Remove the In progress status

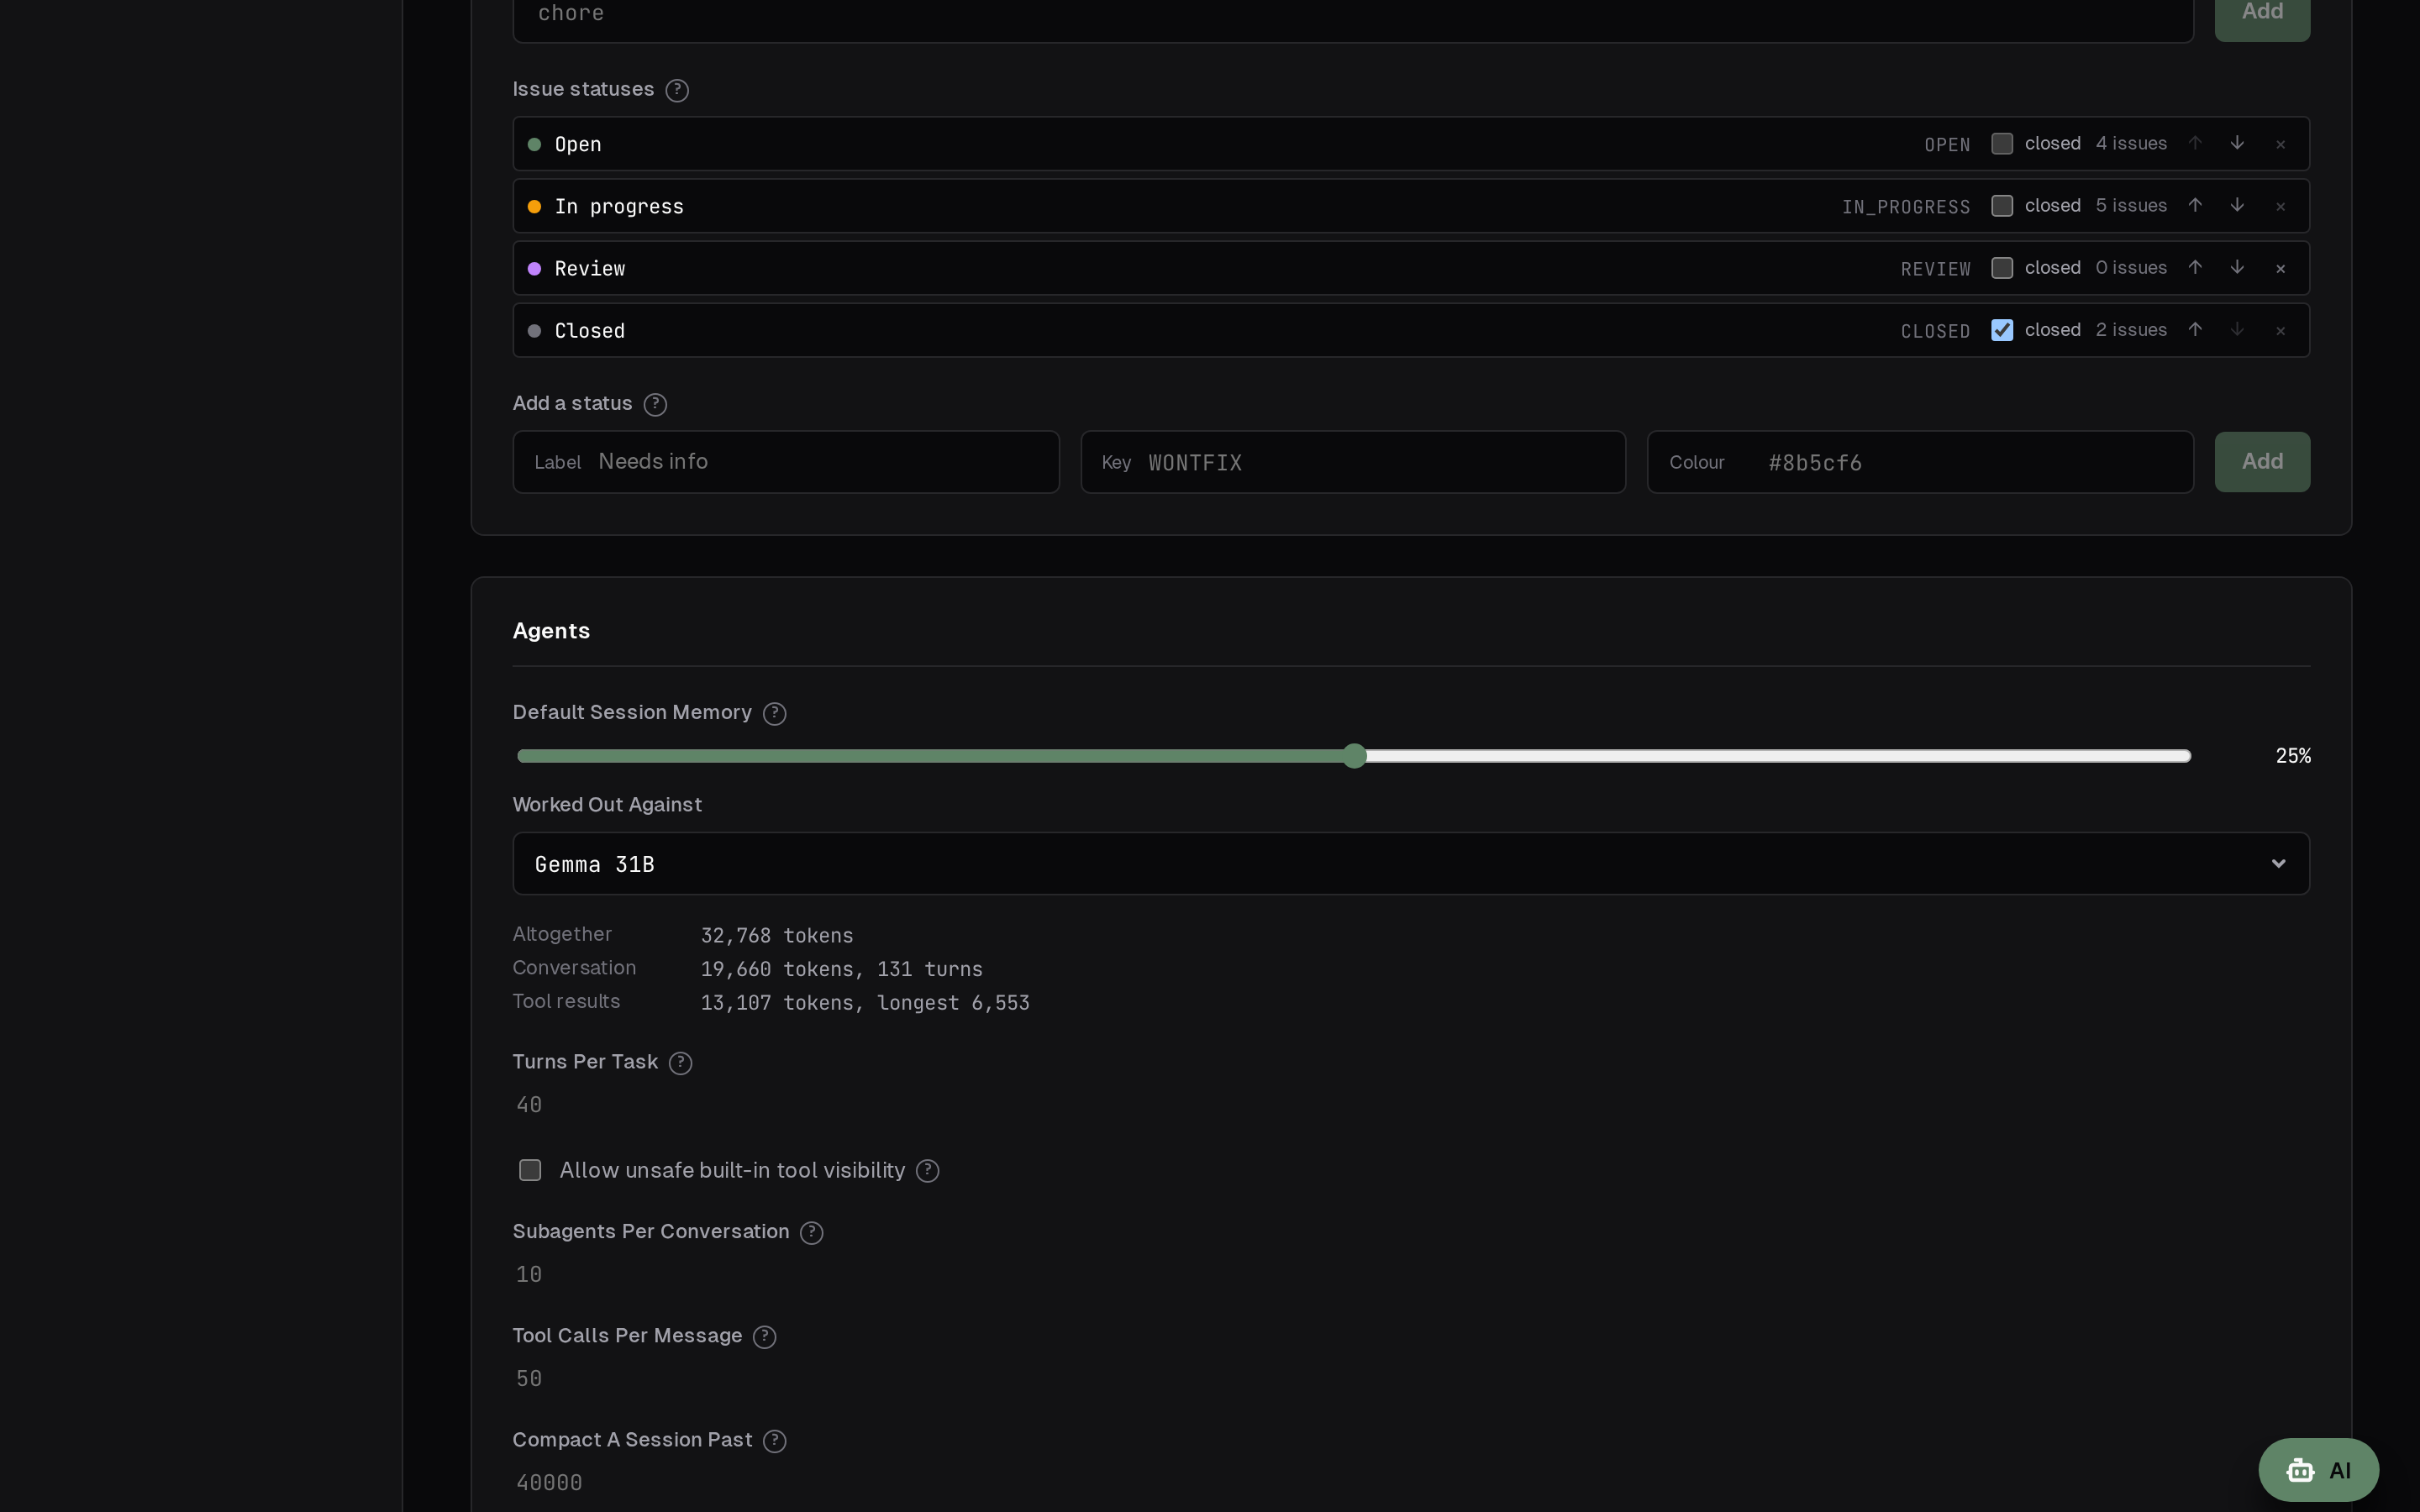coord(2280,206)
